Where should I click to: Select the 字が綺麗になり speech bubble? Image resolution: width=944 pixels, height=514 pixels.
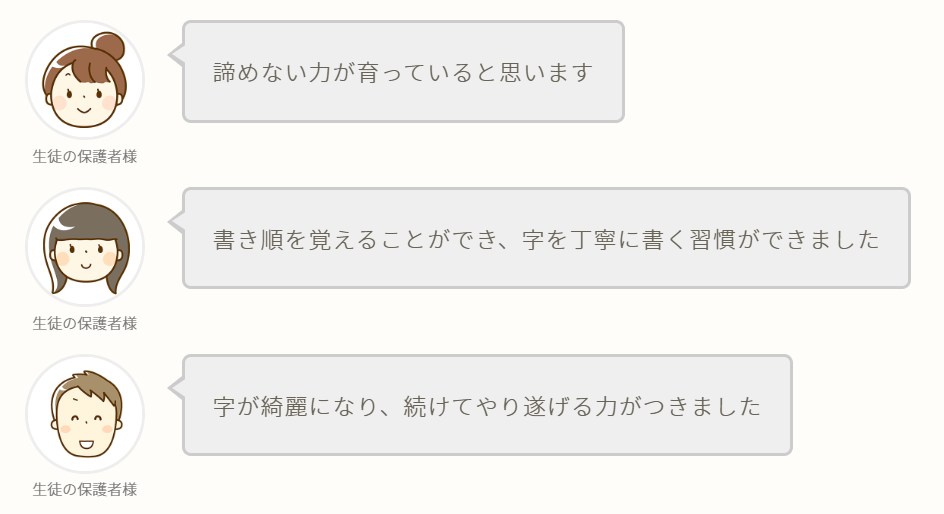pyautogui.click(x=487, y=405)
